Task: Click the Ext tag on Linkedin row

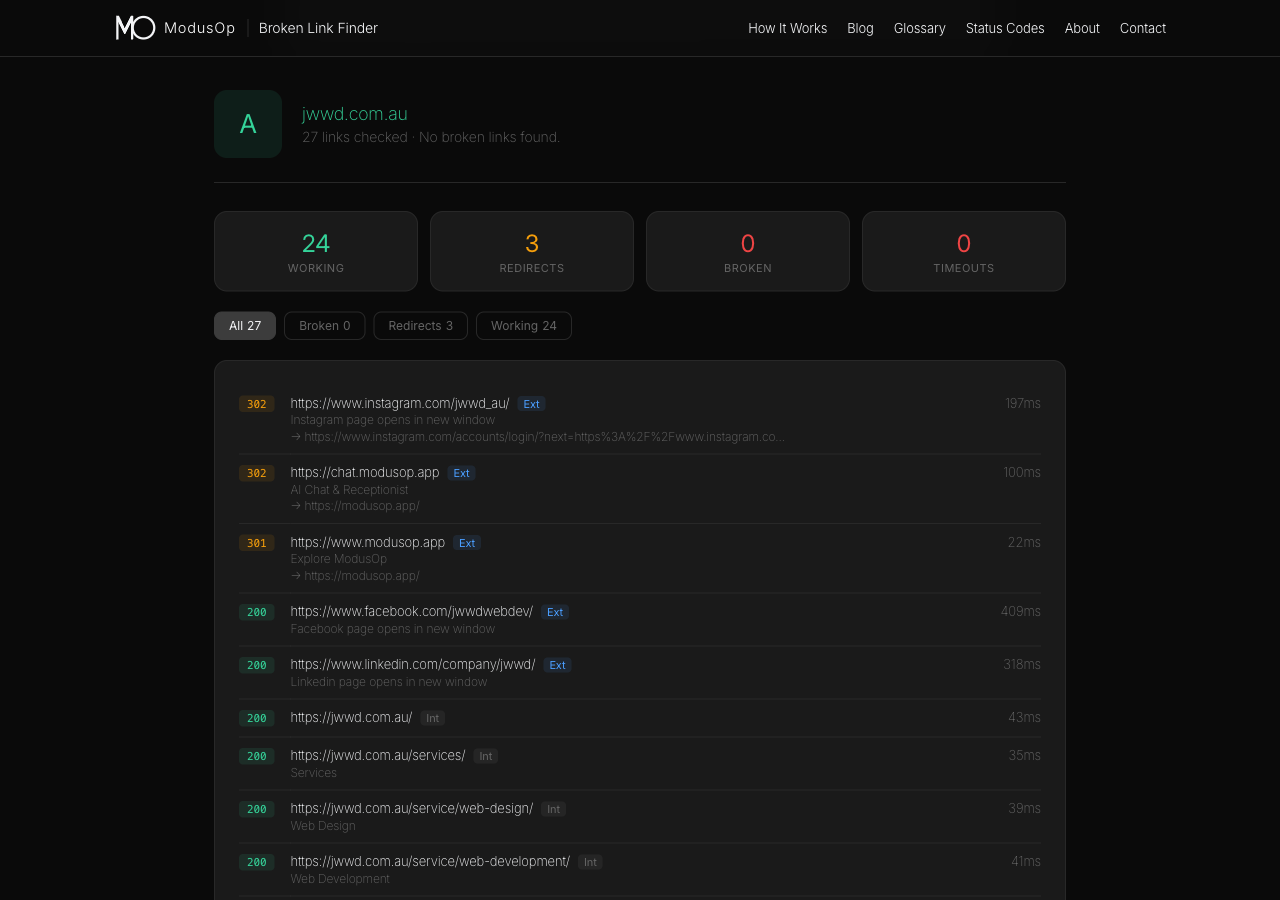Action: pyautogui.click(x=558, y=665)
